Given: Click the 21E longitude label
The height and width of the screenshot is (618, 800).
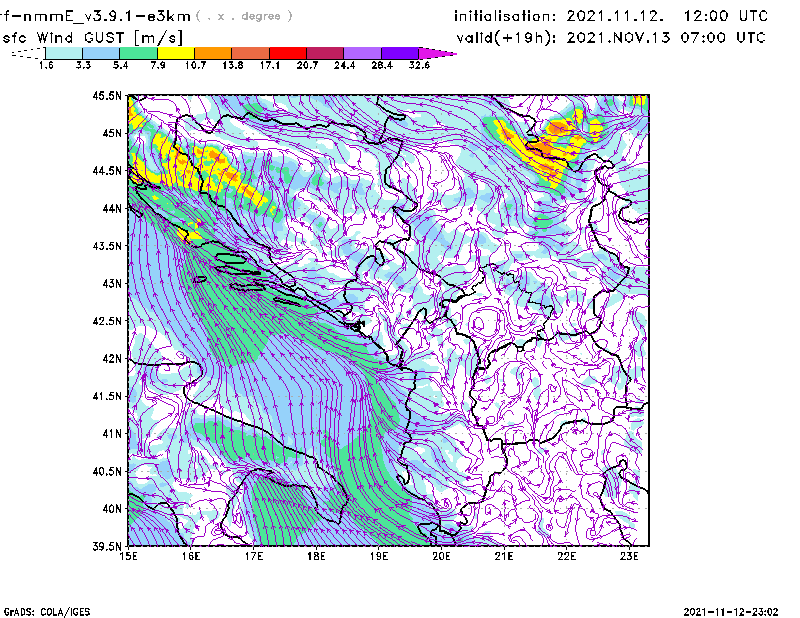Looking at the screenshot, I should (x=504, y=556).
